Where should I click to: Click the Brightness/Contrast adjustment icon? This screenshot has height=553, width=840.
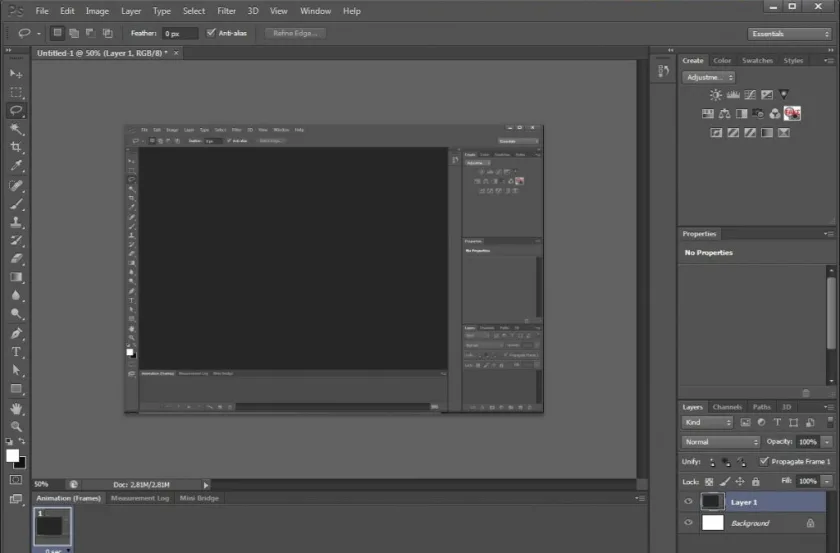[716, 95]
